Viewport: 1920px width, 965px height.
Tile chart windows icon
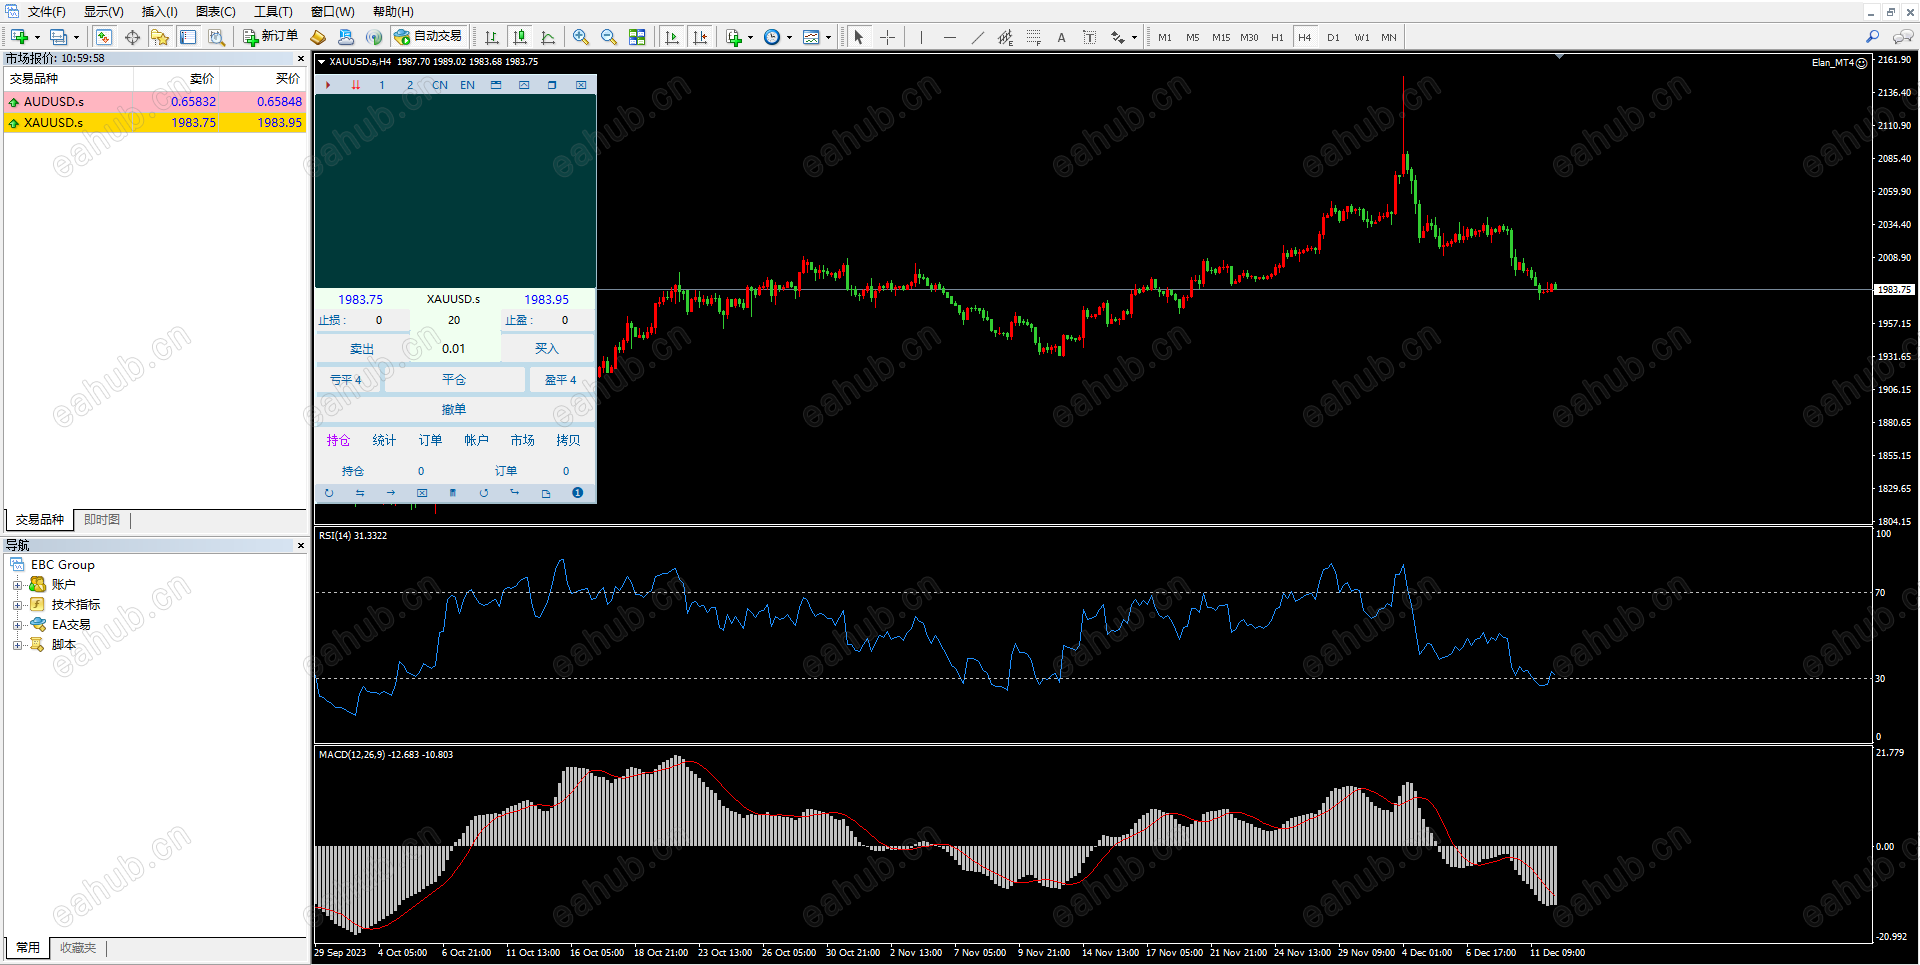637,37
